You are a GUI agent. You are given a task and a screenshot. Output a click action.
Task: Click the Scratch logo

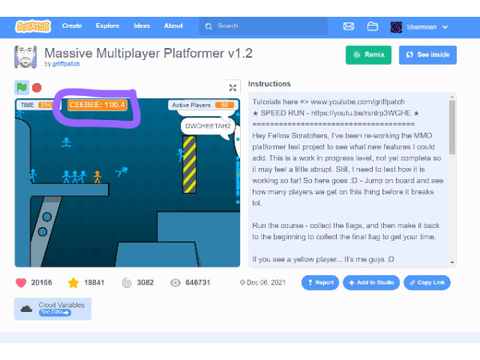click(x=33, y=26)
